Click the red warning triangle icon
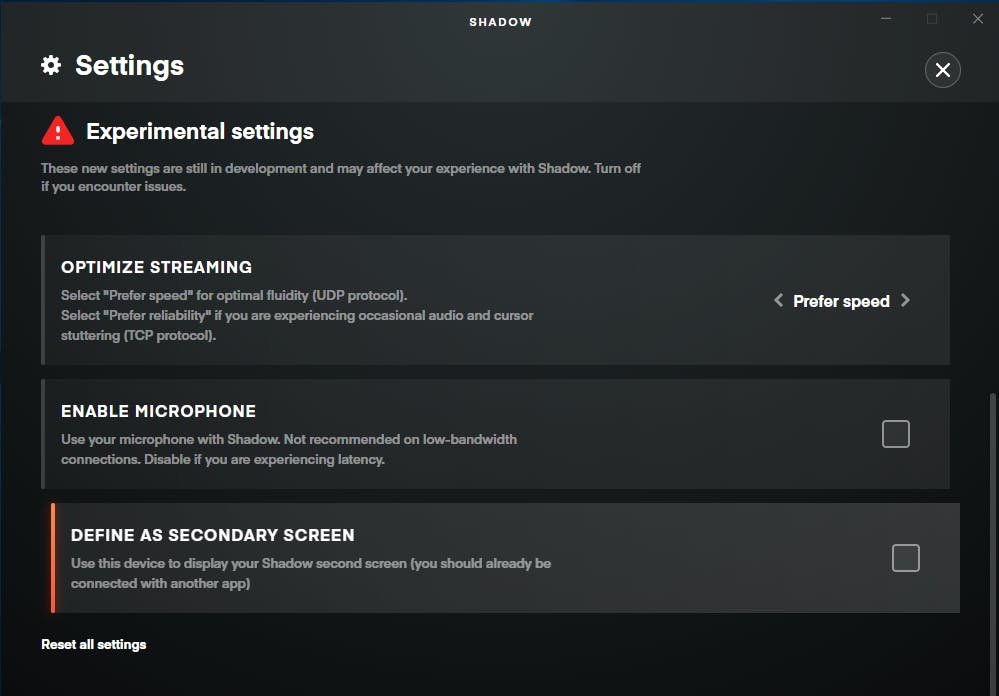 click(x=58, y=131)
